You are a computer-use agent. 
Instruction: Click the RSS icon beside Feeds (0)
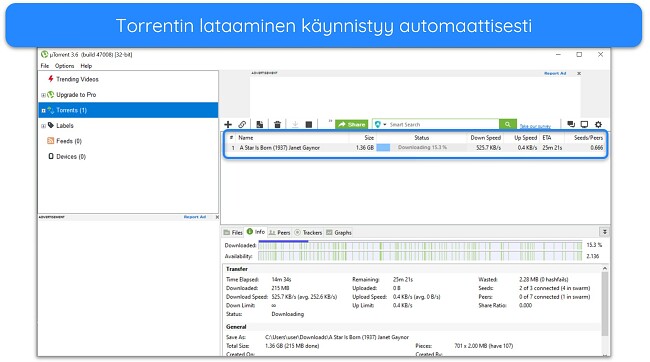[51, 141]
